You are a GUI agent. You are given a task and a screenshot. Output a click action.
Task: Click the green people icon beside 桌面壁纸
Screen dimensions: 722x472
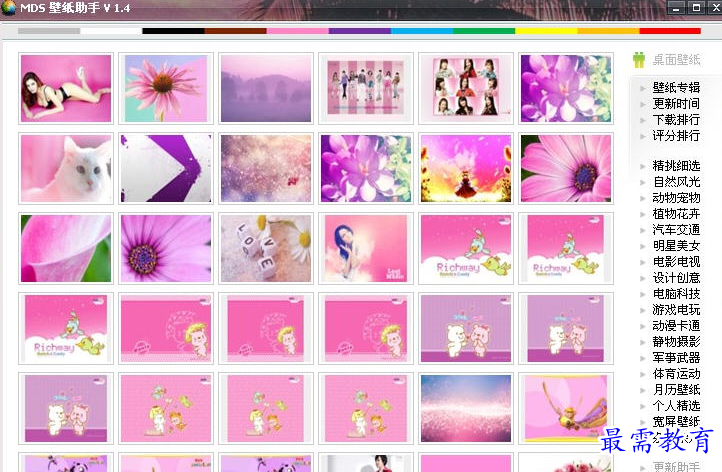point(639,60)
